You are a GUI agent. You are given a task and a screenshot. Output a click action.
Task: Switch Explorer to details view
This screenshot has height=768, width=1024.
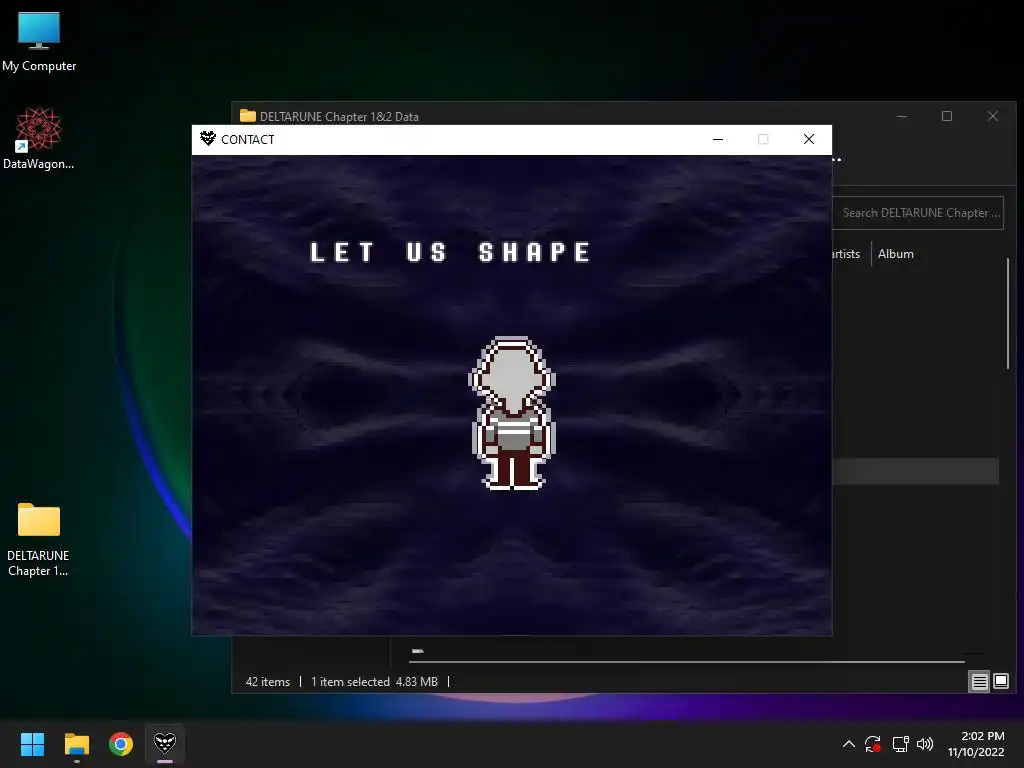pos(980,682)
